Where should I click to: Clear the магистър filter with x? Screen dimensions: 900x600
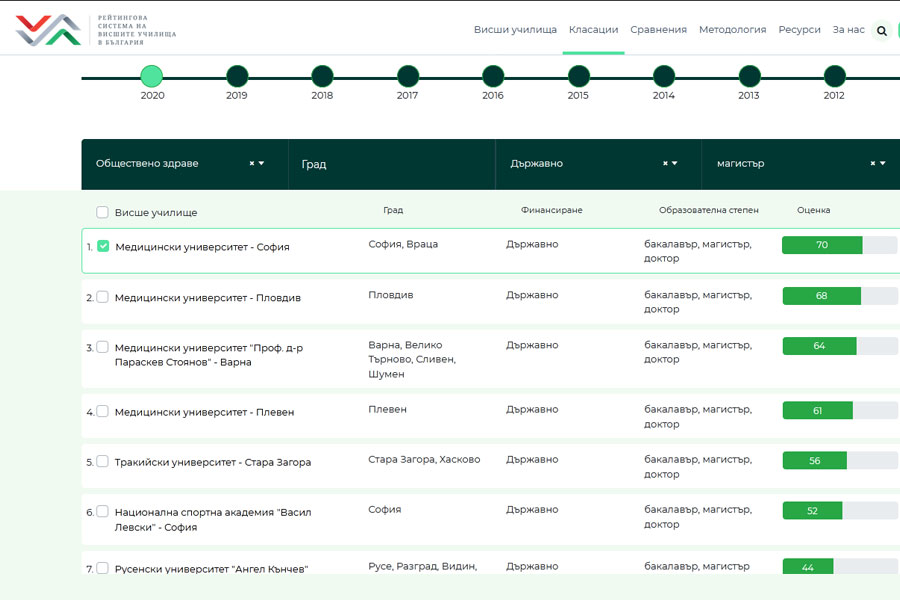tap(872, 164)
